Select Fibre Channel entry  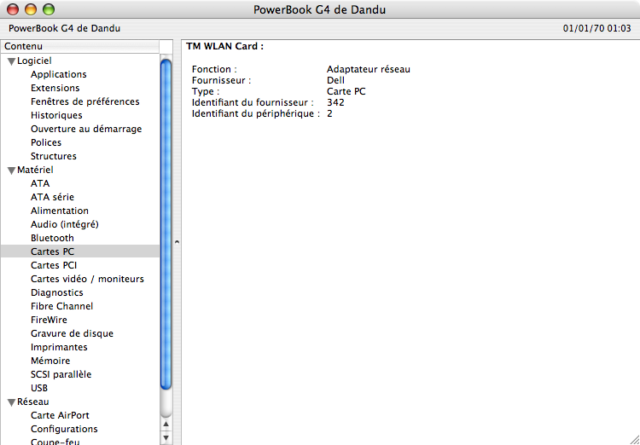[62, 306]
